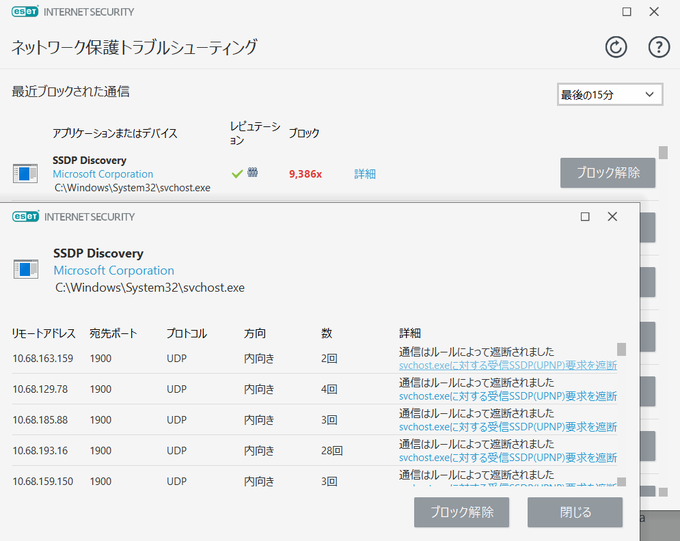Open Microsoft Corporation link in details dialog
The width and height of the screenshot is (680, 541).
pos(114,270)
